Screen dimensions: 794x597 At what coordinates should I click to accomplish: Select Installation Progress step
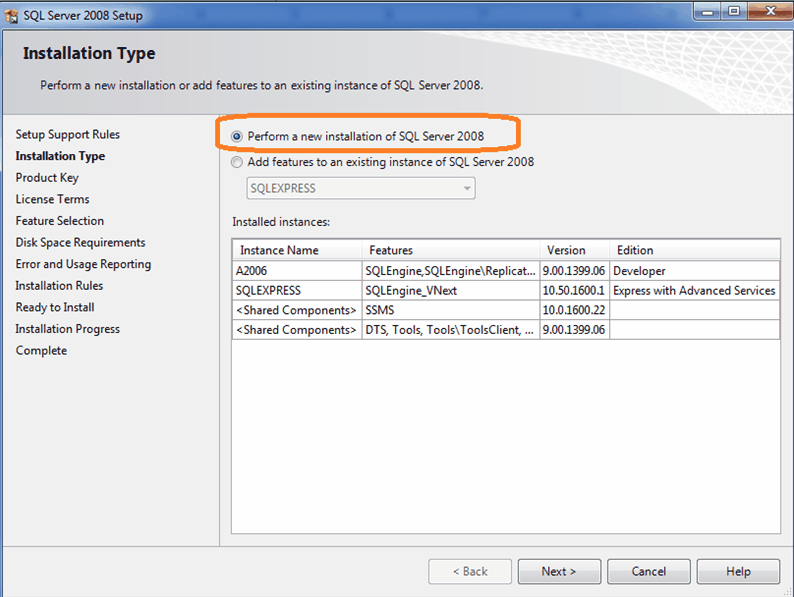coord(67,329)
